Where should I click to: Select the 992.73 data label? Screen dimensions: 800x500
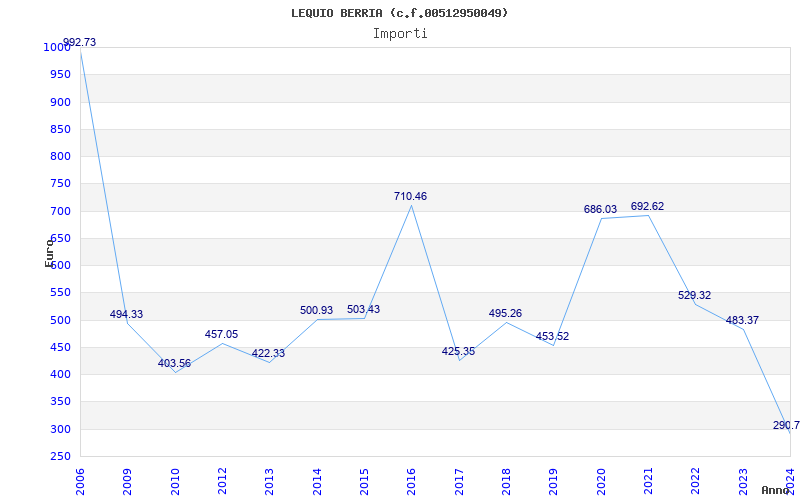pos(79,42)
